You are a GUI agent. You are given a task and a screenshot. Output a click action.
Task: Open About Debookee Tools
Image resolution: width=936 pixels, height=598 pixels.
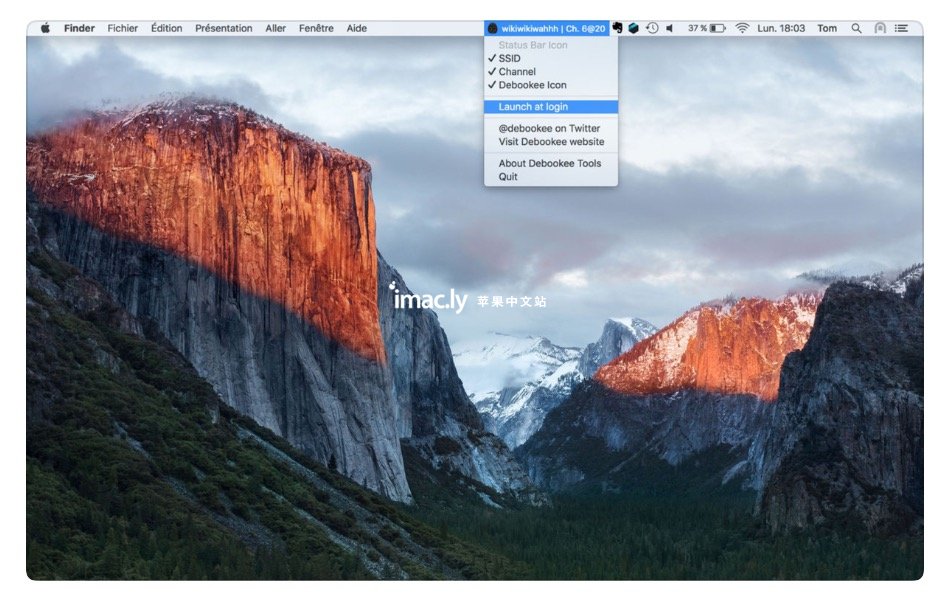pyautogui.click(x=551, y=163)
